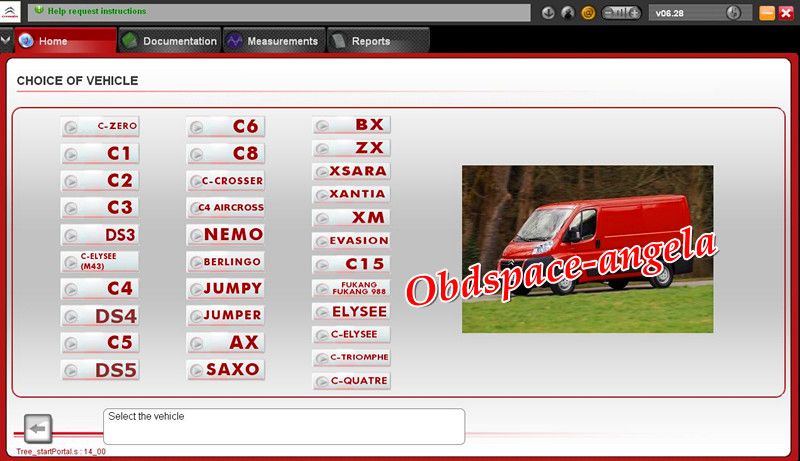Click the user profile icon in top bar
Screen dimensions: 800x461
tap(567, 13)
